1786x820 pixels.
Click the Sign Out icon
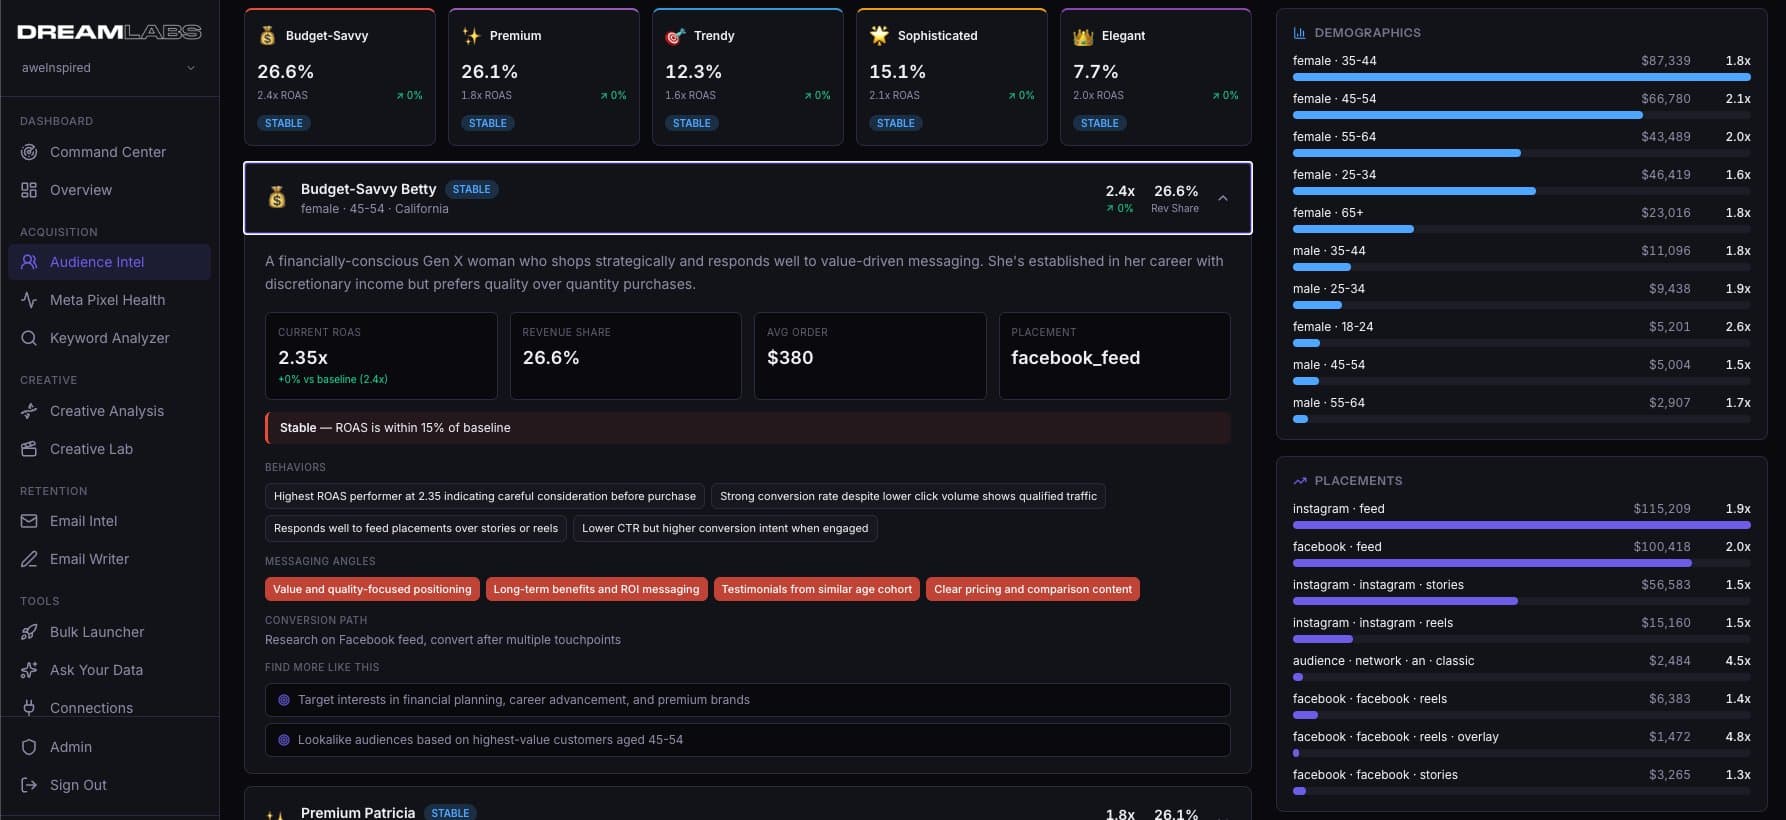pyautogui.click(x=29, y=785)
